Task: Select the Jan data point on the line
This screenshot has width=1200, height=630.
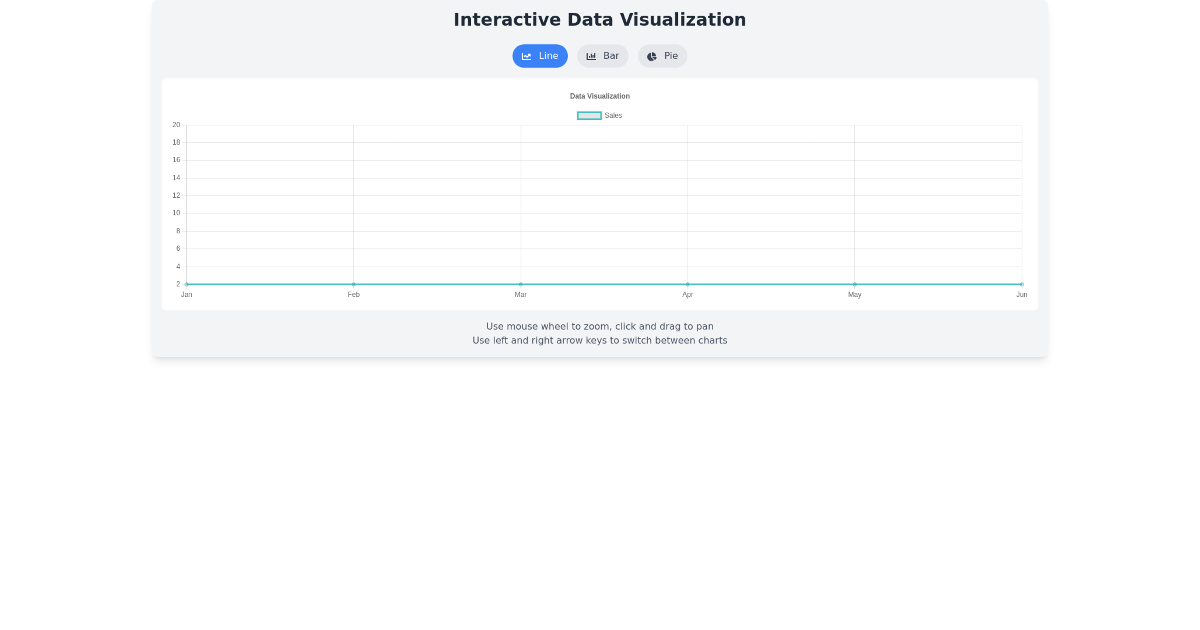Action: pyautogui.click(x=186, y=283)
